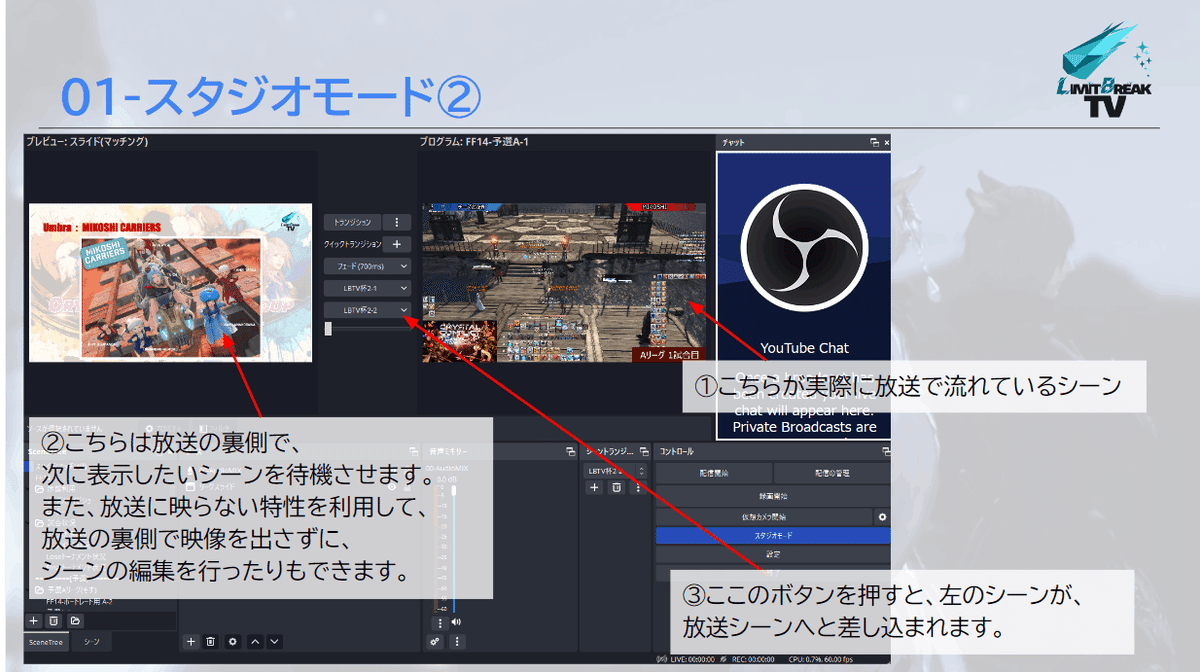Open source properties gear icon
This screenshot has height=672, width=1200.
tap(232, 641)
